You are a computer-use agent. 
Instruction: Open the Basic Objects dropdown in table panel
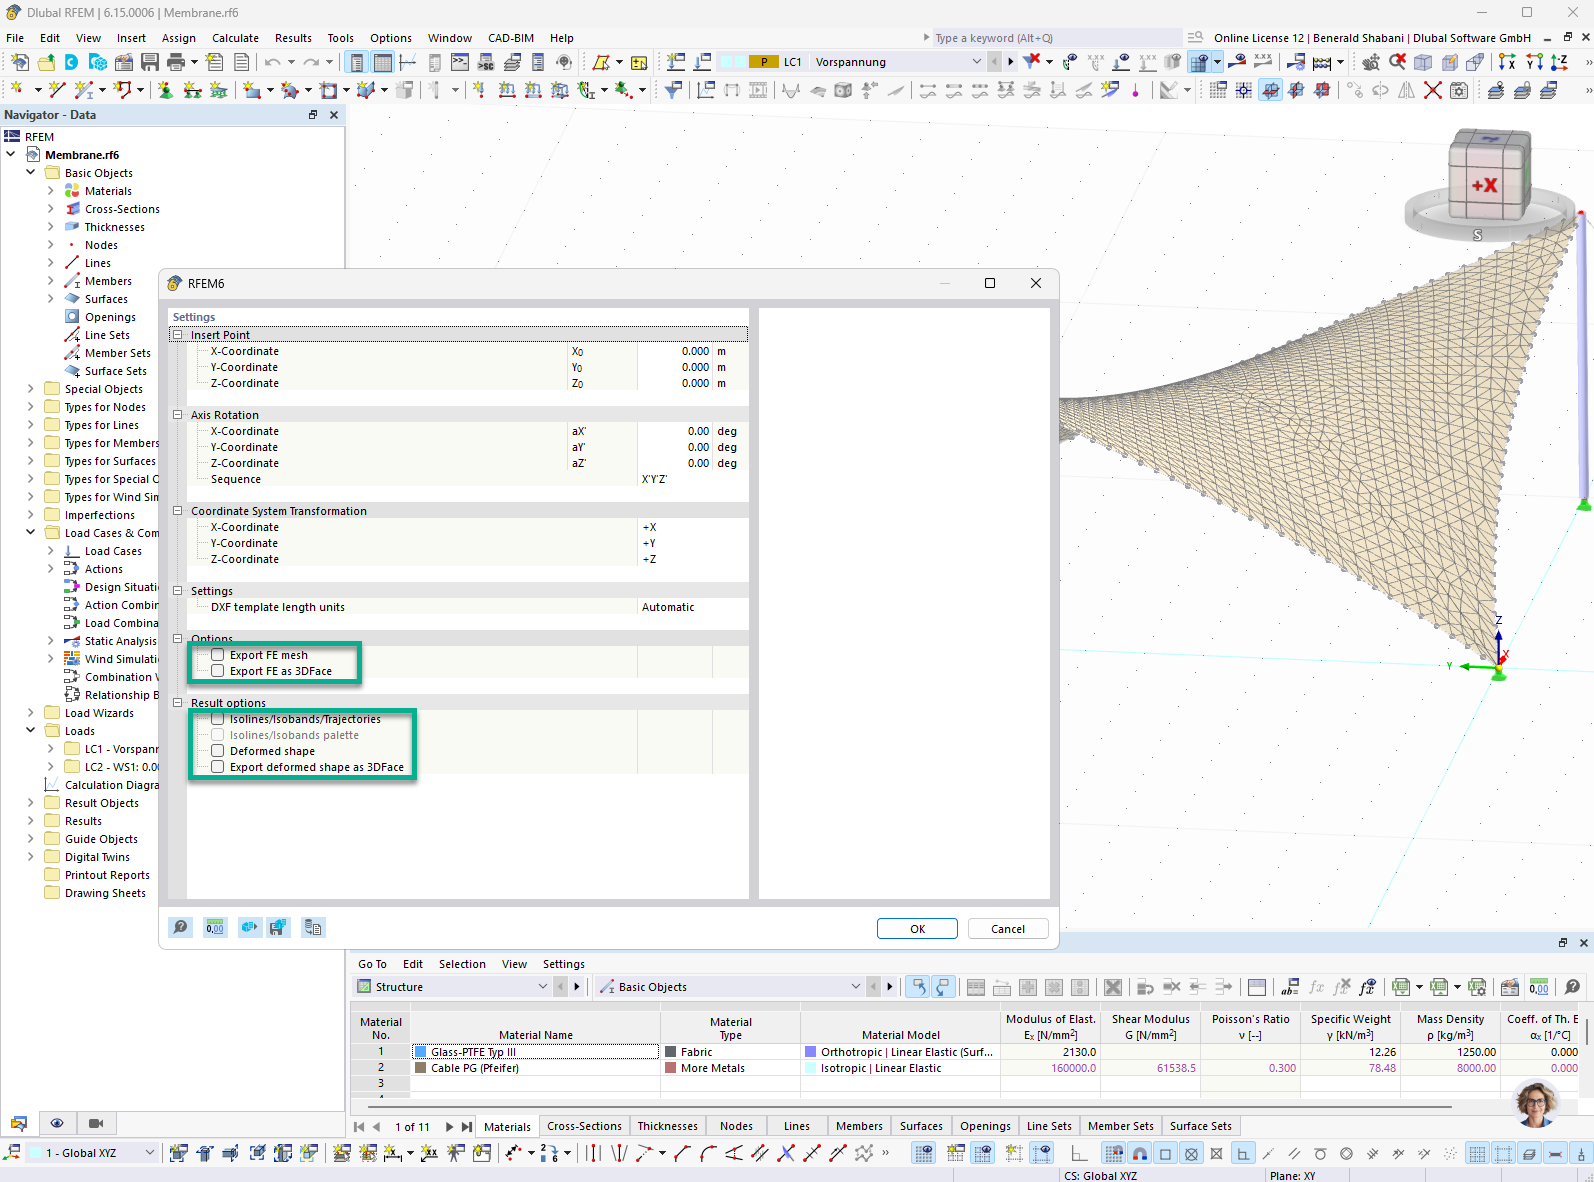[x=855, y=987]
